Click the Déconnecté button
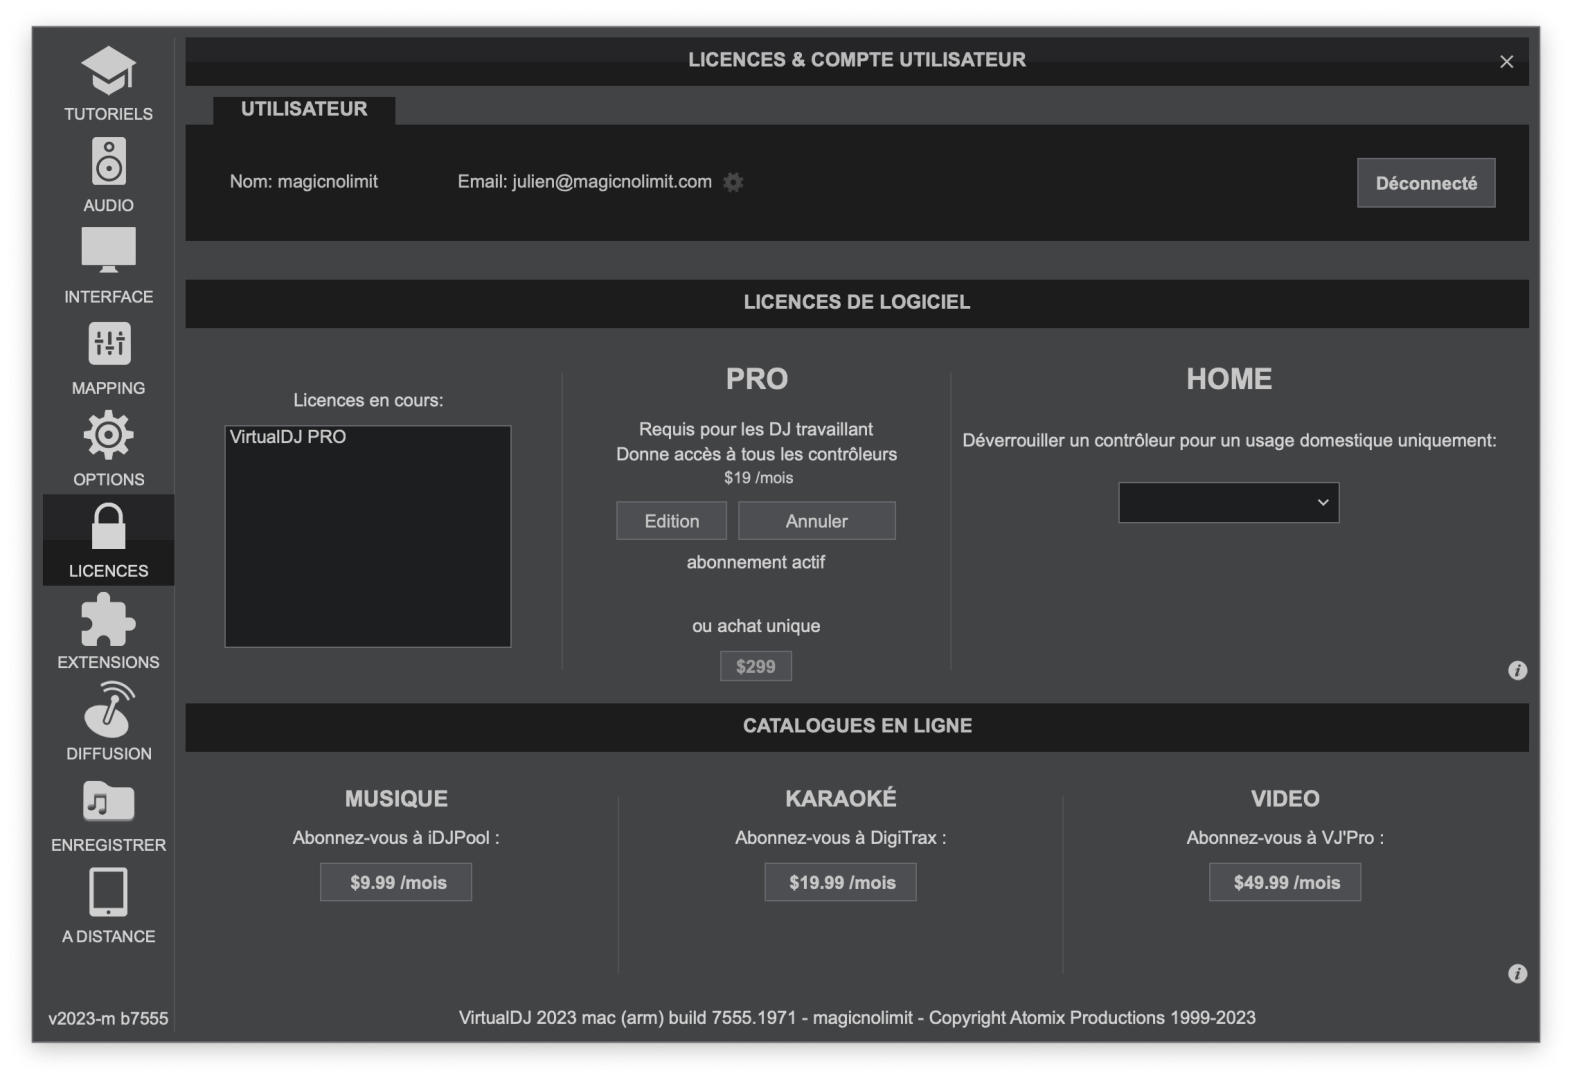The width and height of the screenshot is (1572, 1080). pyautogui.click(x=1426, y=183)
